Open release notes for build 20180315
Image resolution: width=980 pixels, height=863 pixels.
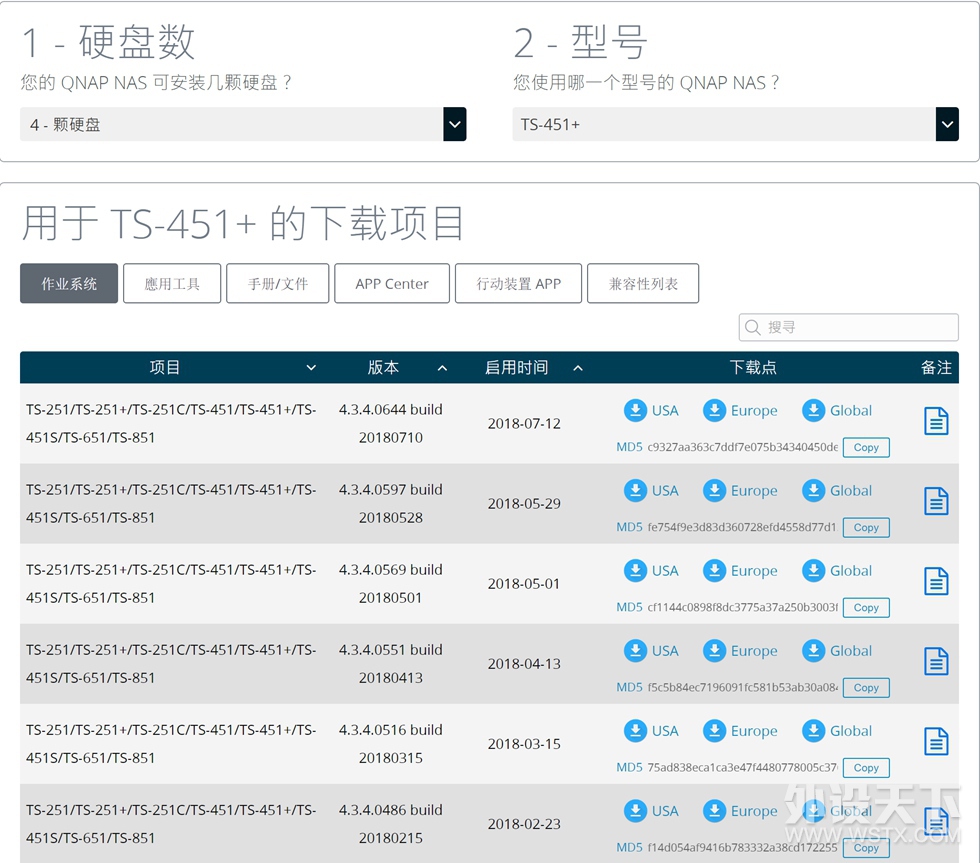936,741
